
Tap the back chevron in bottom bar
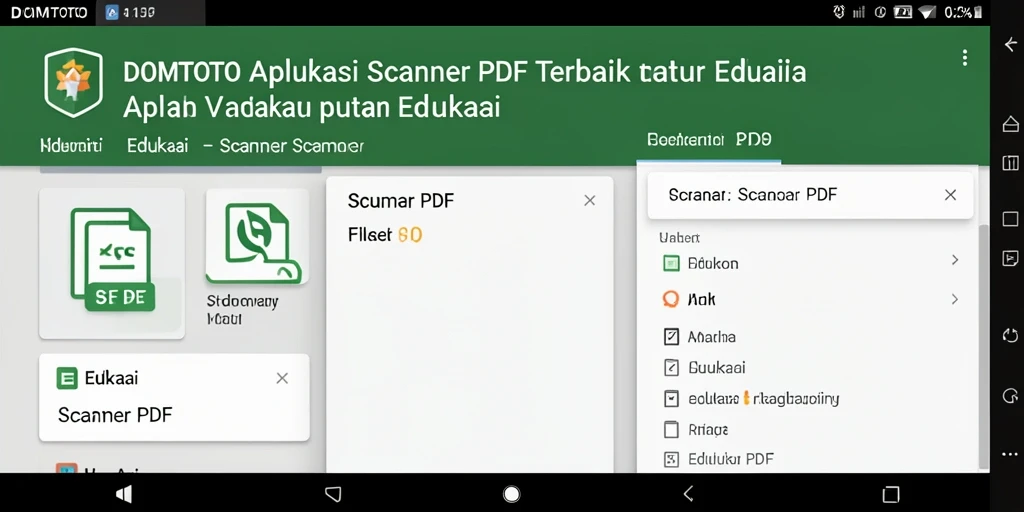pos(688,494)
